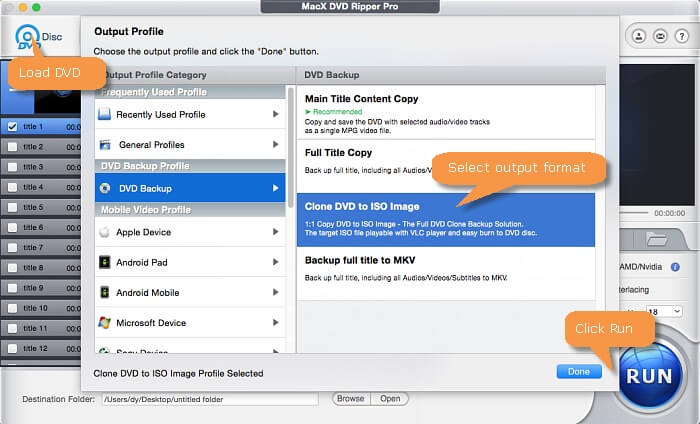Click the AMD/Nvidia label
The image size is (700, 424).
(641, 267)
